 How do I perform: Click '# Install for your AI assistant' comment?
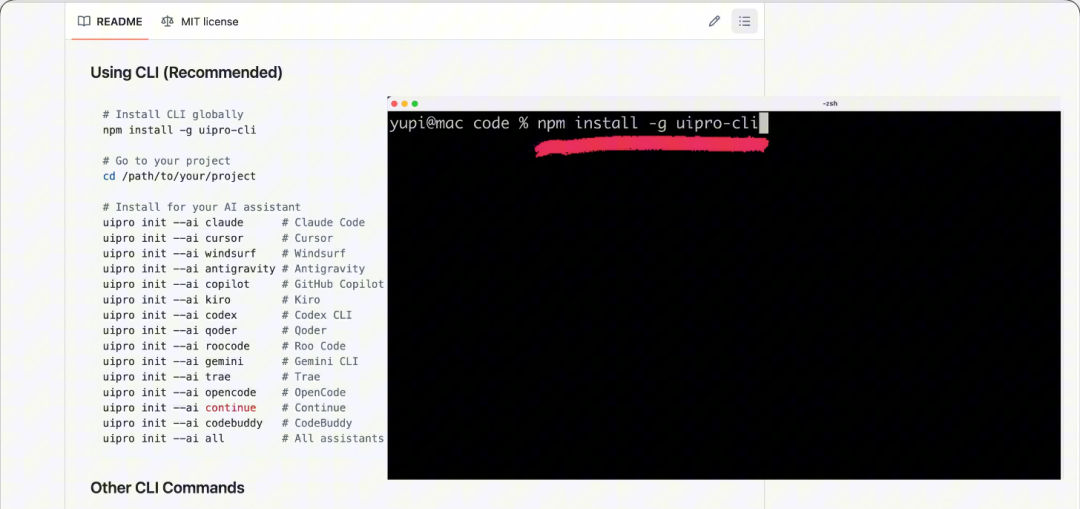(202, 207)
